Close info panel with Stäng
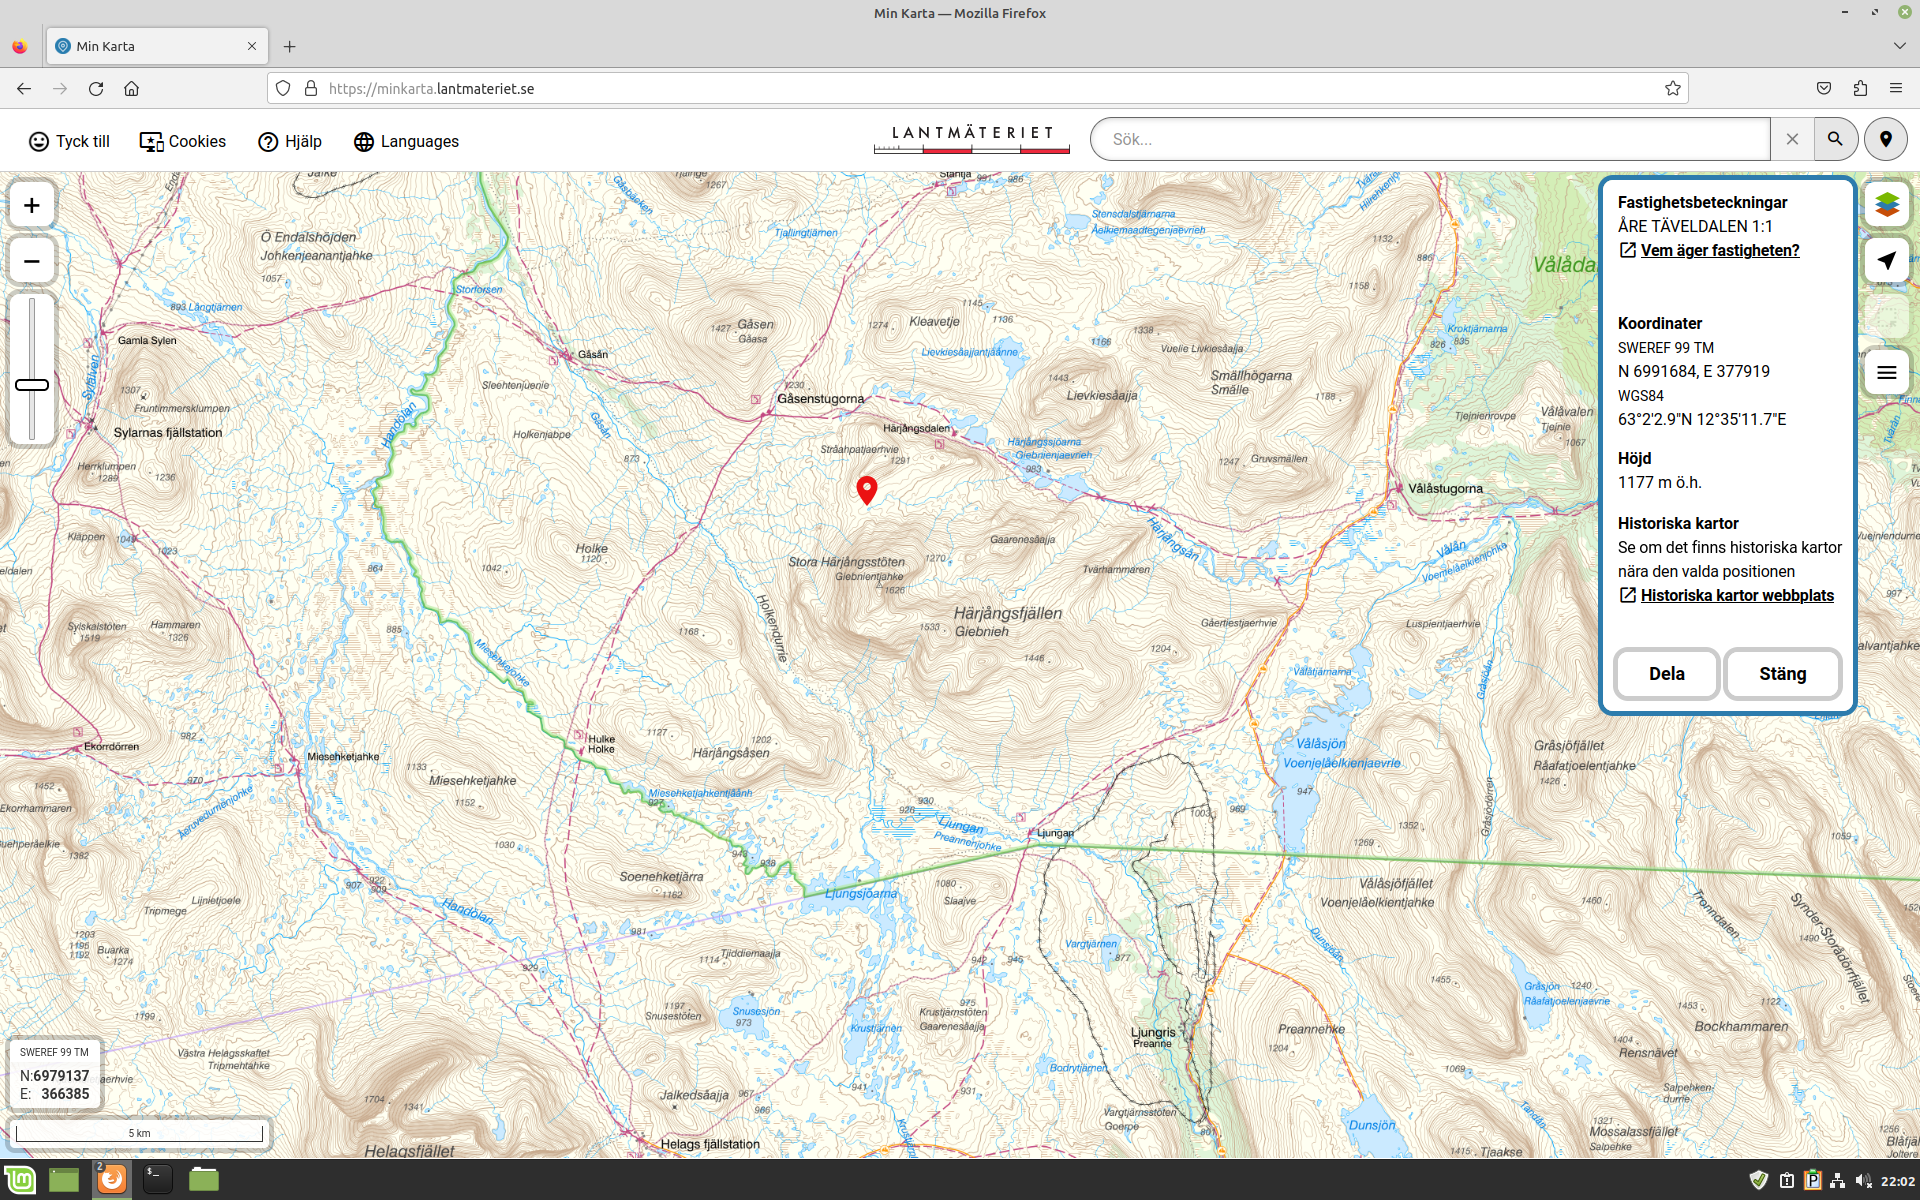The height and width of the screenshot is (1200, 1920). coord(1783,674)
